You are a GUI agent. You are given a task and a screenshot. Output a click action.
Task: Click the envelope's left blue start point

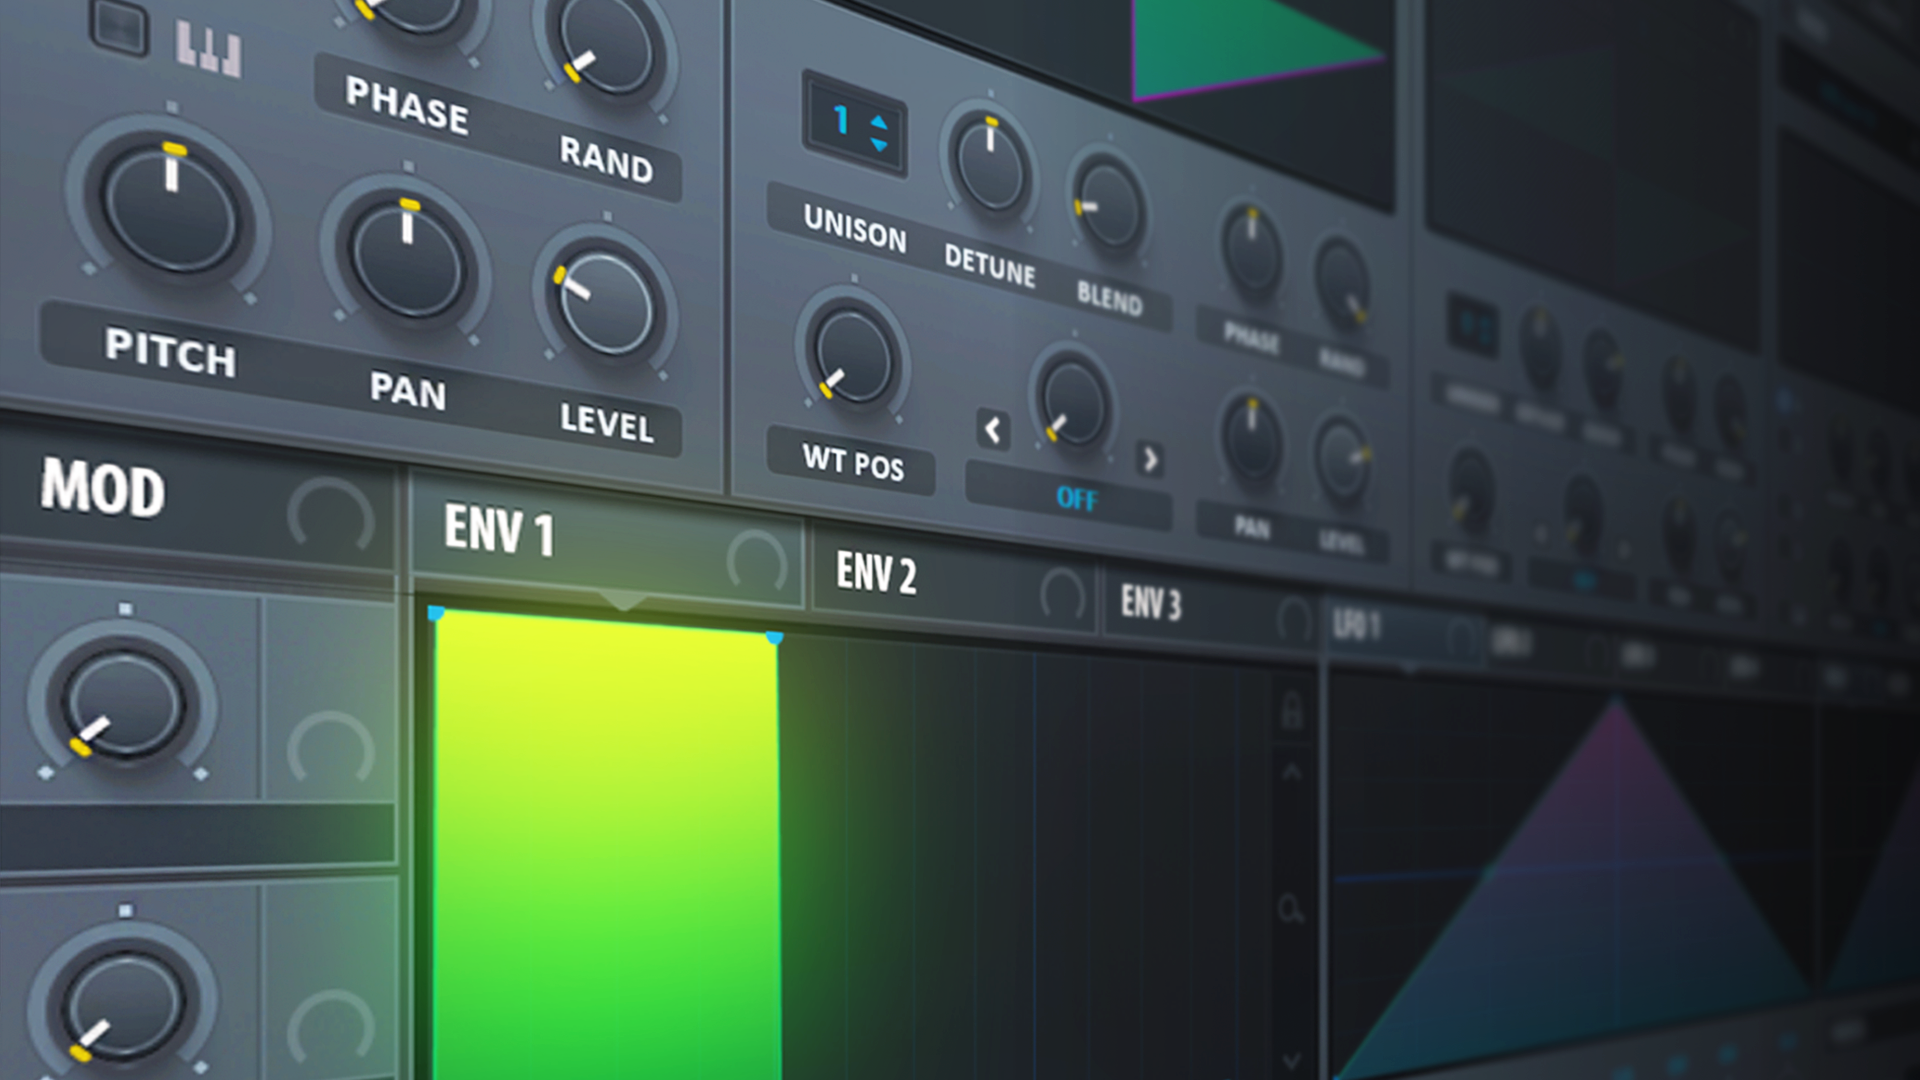pyautogui.click(x=436, y=612)
